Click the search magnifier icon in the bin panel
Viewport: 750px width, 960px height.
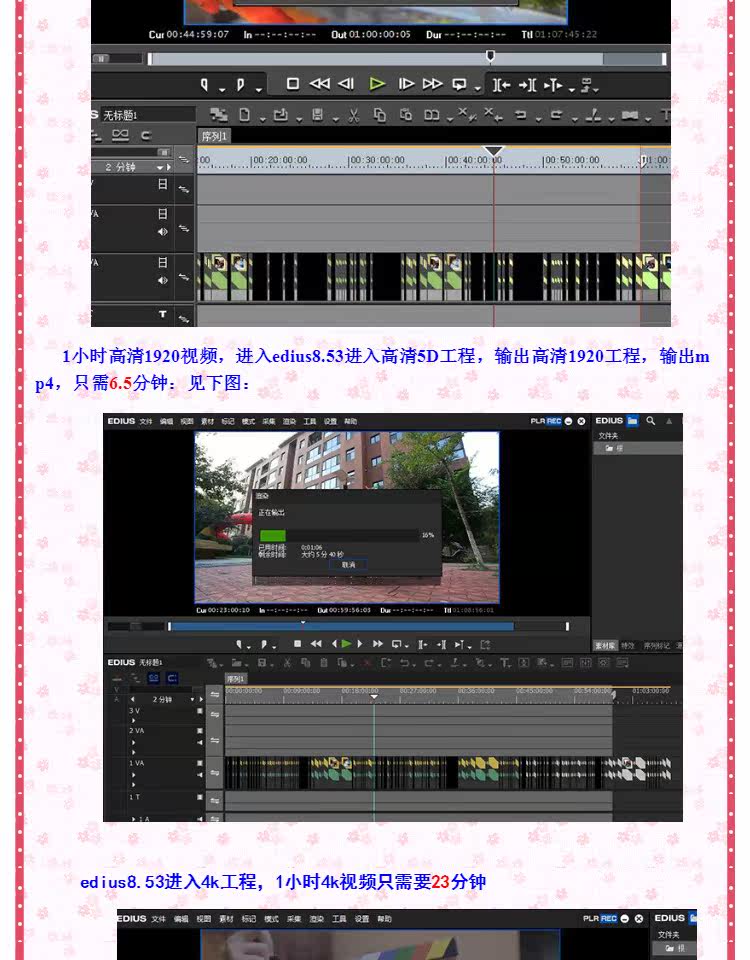coord(651,421)
